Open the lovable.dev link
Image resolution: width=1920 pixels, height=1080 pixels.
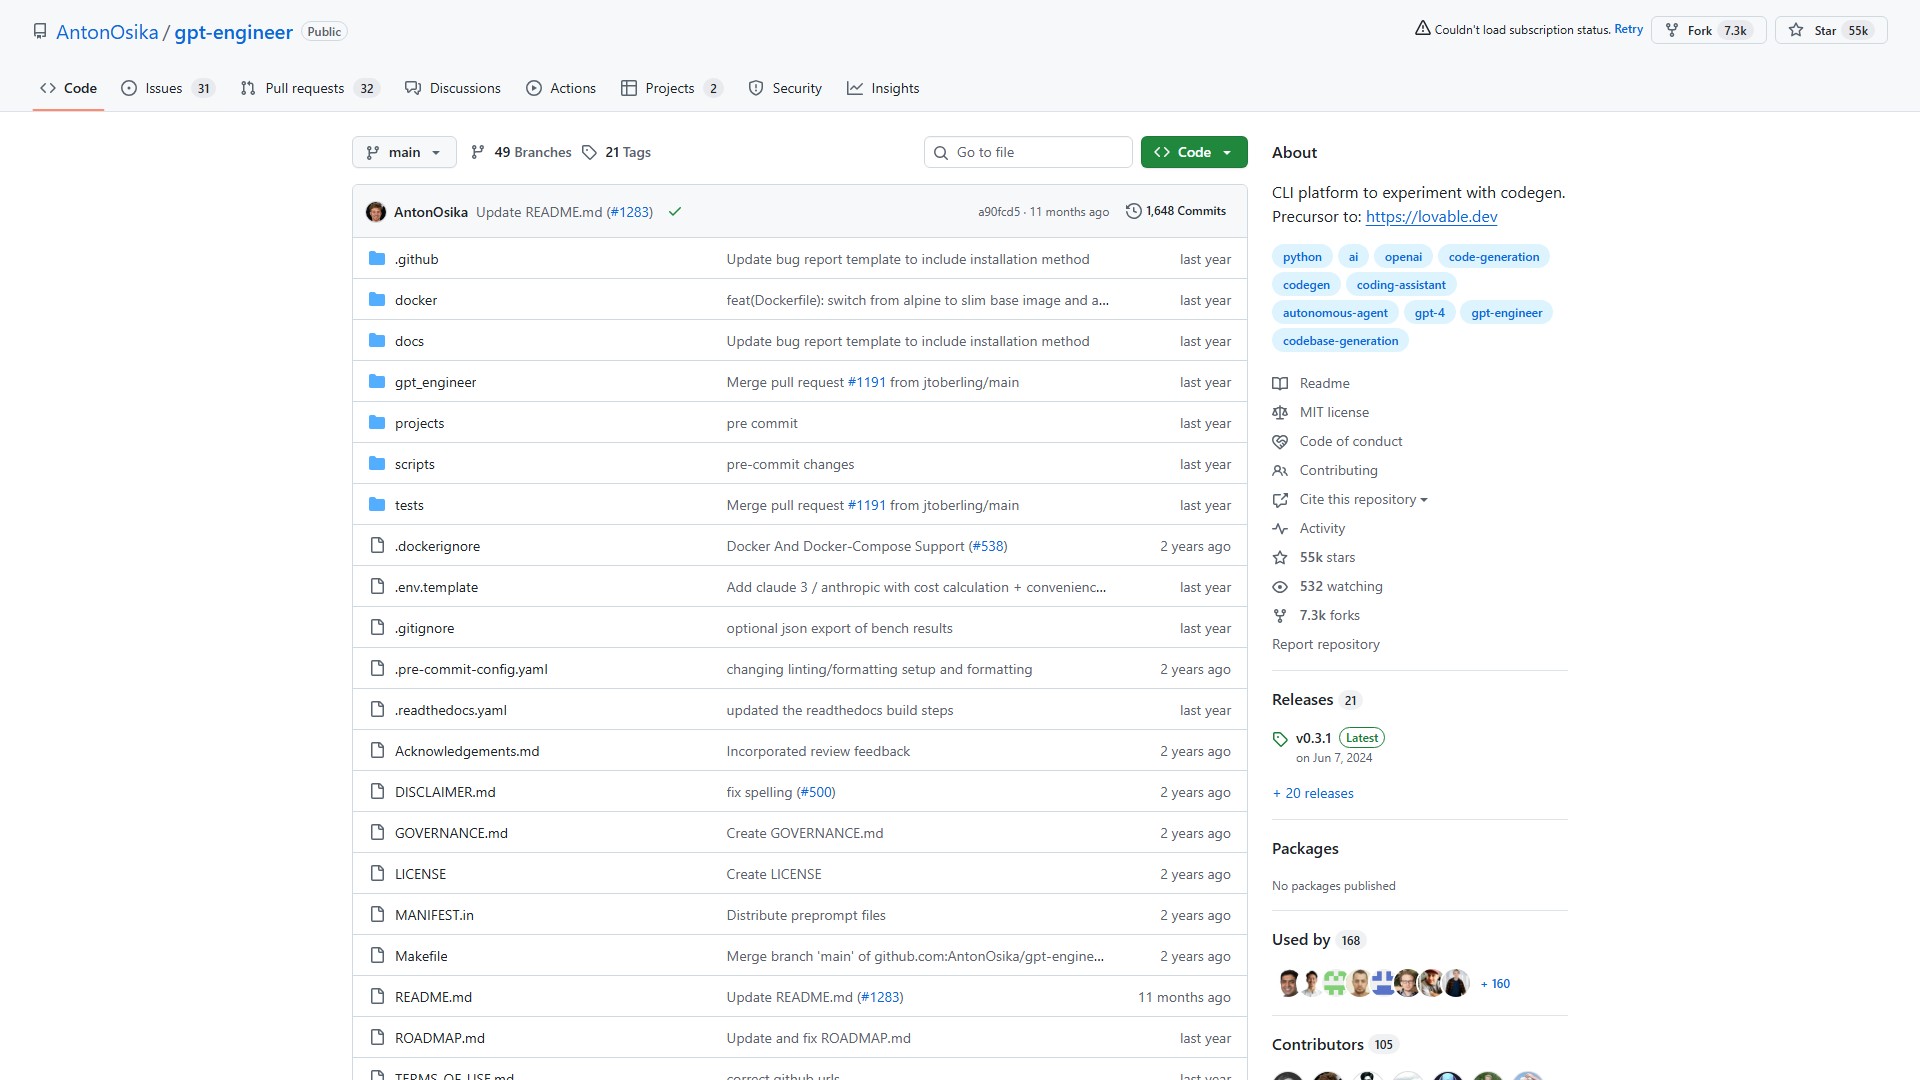(x=1431, y=217)
